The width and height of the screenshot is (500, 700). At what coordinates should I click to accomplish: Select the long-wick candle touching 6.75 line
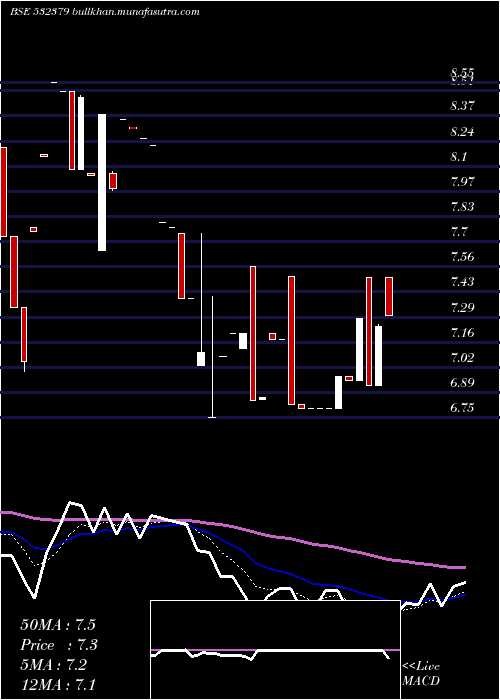click(x=212, y=357)
